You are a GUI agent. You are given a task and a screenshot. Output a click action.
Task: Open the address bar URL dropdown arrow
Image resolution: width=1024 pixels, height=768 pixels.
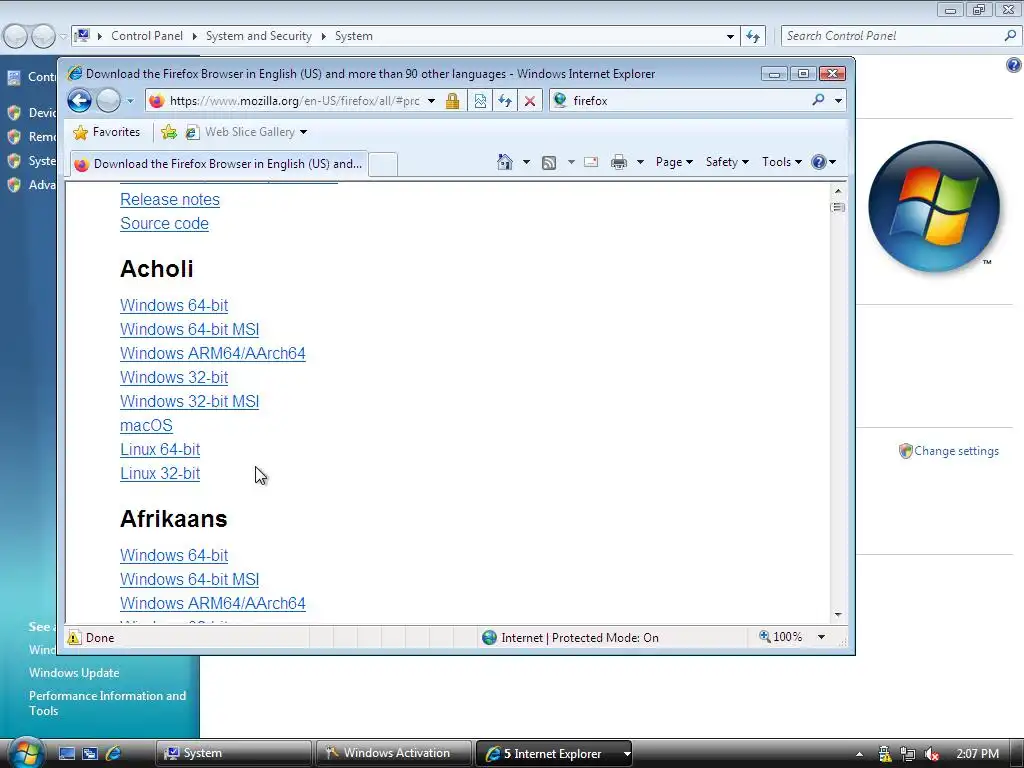[431, 101]
